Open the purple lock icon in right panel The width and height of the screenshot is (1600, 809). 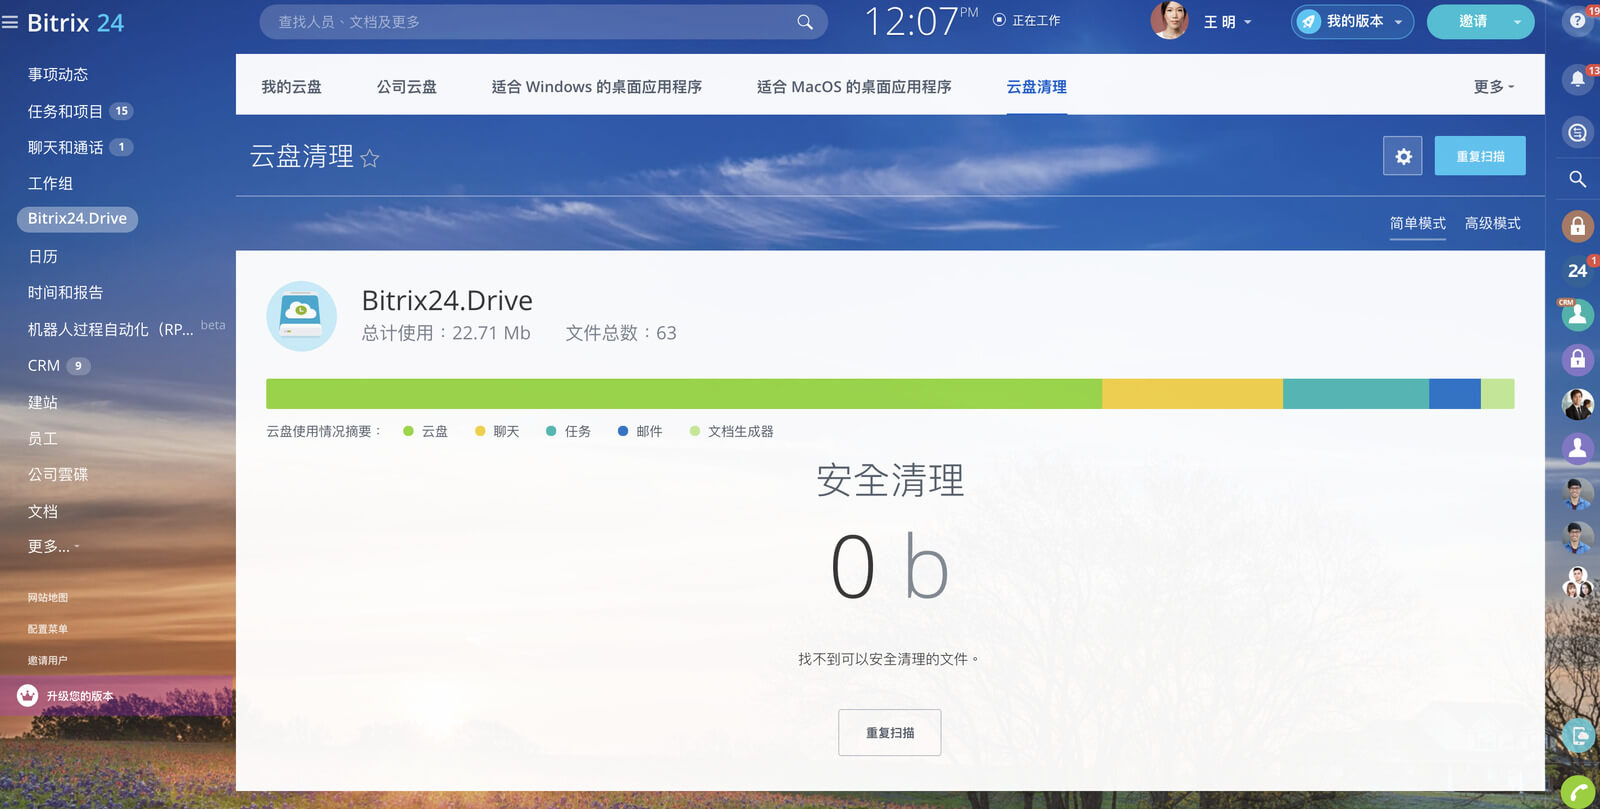coord(1578,359)
